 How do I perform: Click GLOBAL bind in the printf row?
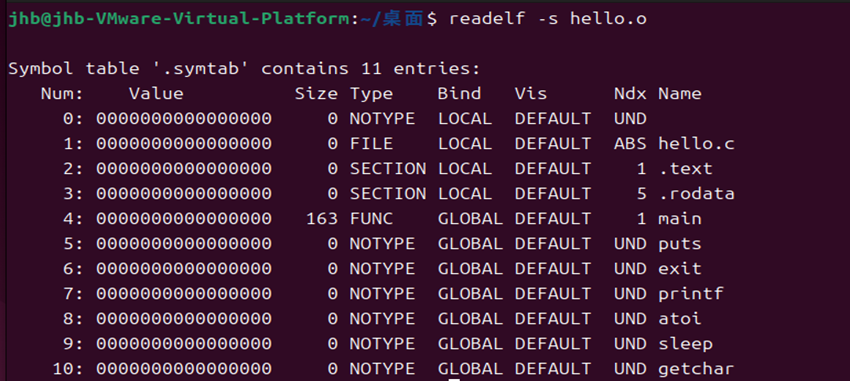coord(470,293)
